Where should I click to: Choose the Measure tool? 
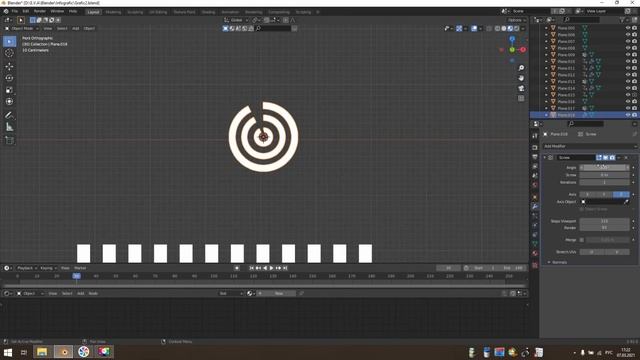pyautogui.click(x=9, y=127)
